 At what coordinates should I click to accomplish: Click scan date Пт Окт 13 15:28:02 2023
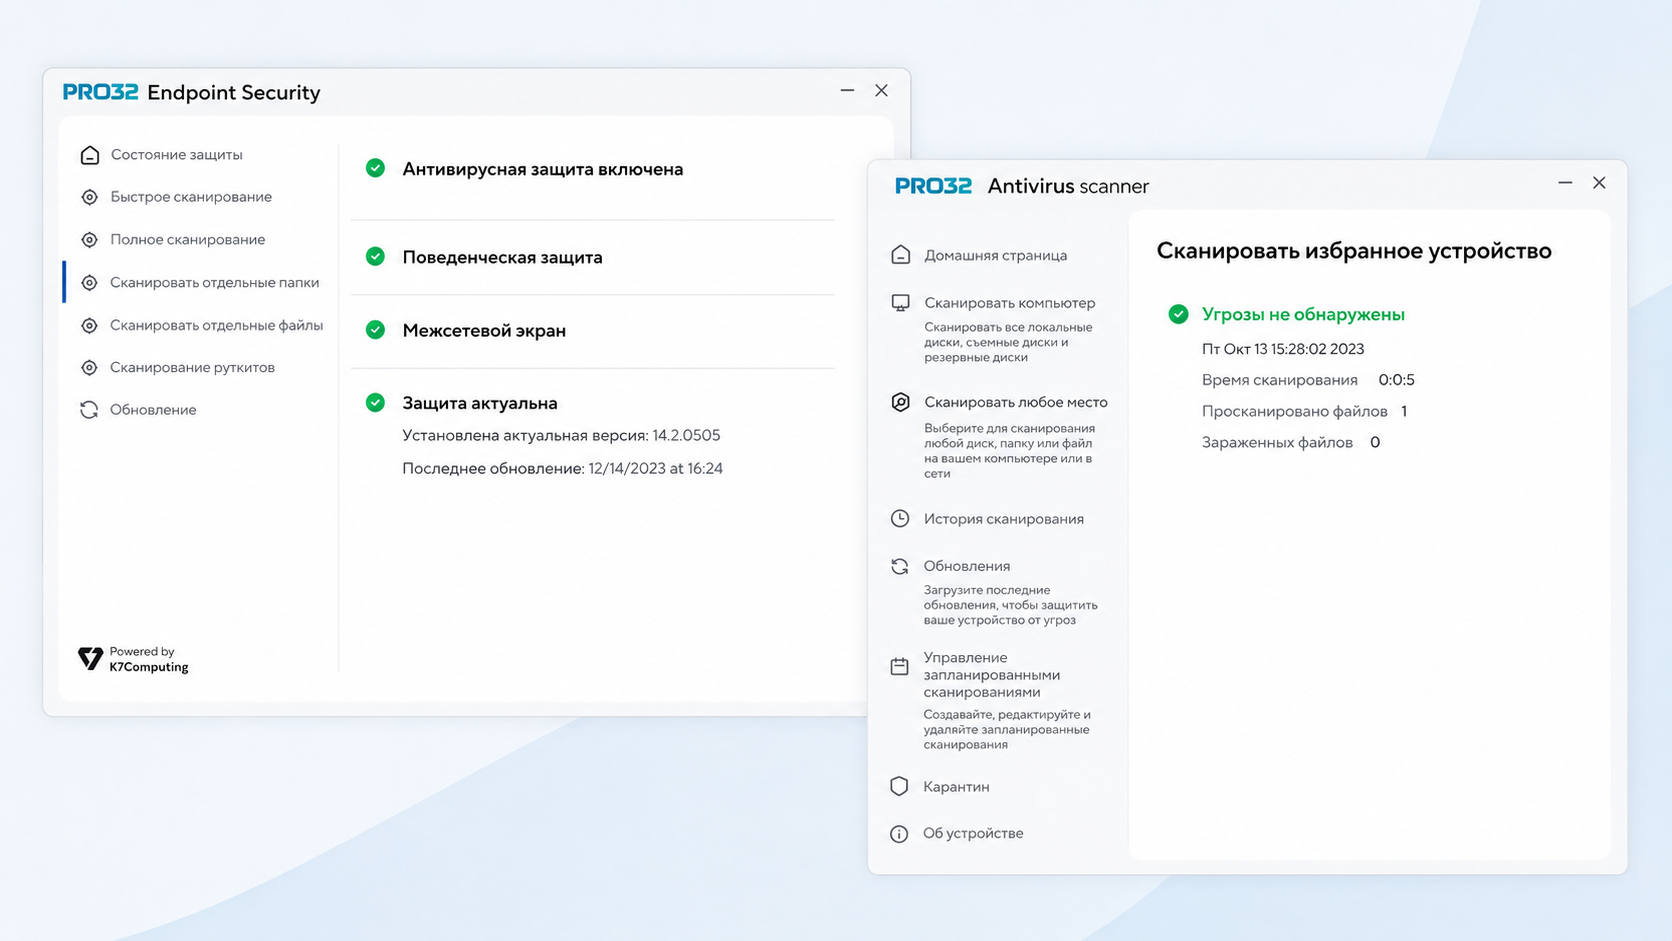(1283, 349)
